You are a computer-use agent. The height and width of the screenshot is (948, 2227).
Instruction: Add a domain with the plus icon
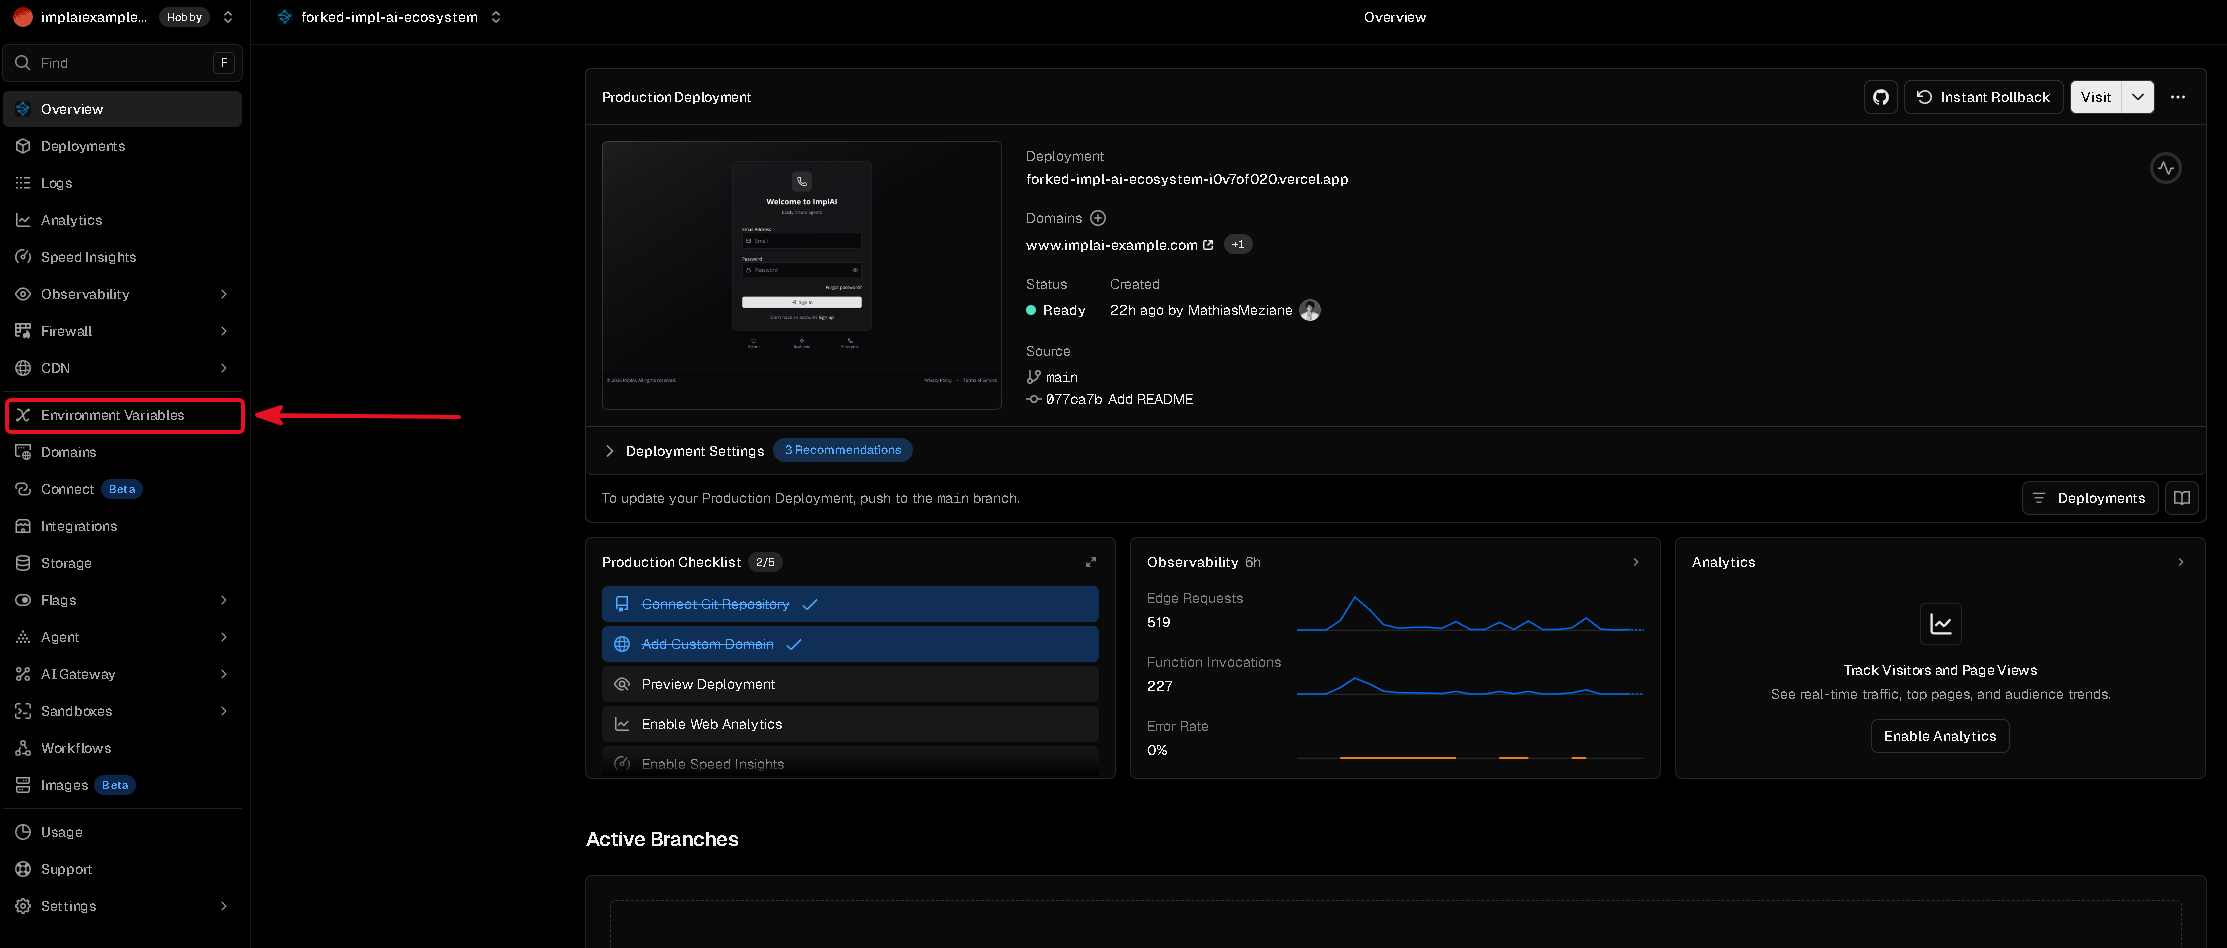1098,218
